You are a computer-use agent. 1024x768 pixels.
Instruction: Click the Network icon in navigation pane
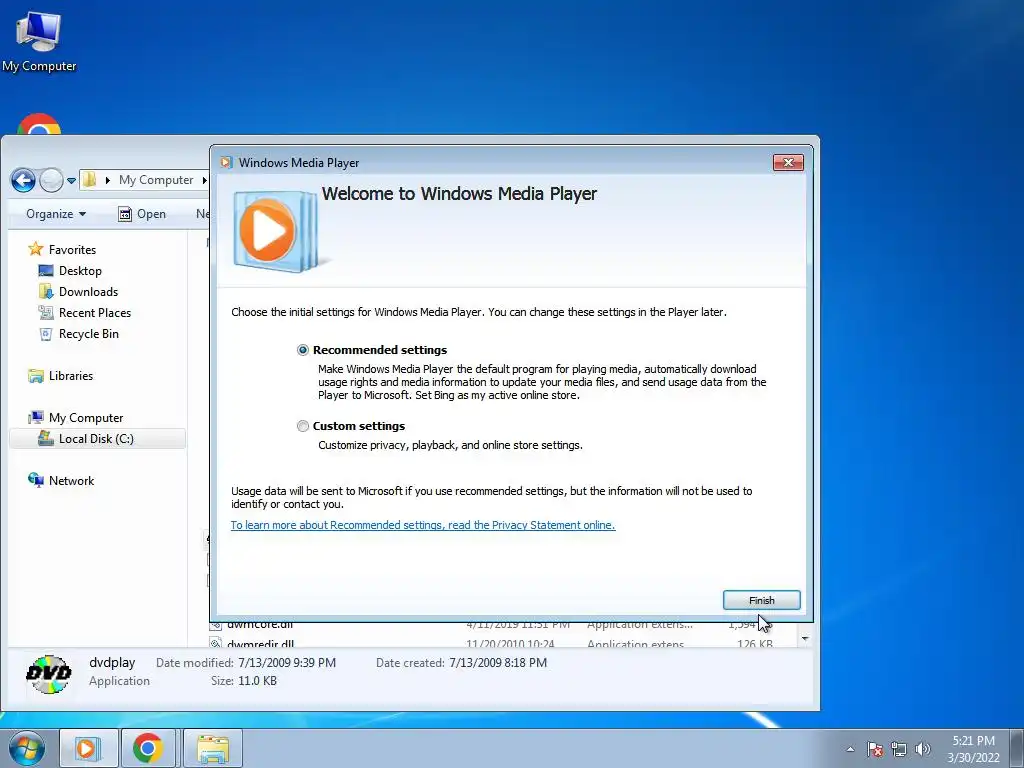(35, 480)
